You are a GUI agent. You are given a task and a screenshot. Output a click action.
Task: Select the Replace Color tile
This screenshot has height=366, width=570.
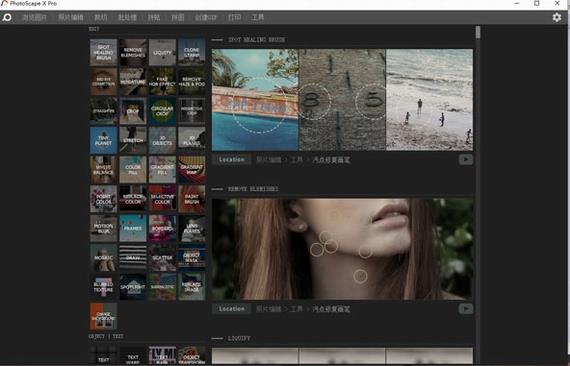click(x=133, y=199)
